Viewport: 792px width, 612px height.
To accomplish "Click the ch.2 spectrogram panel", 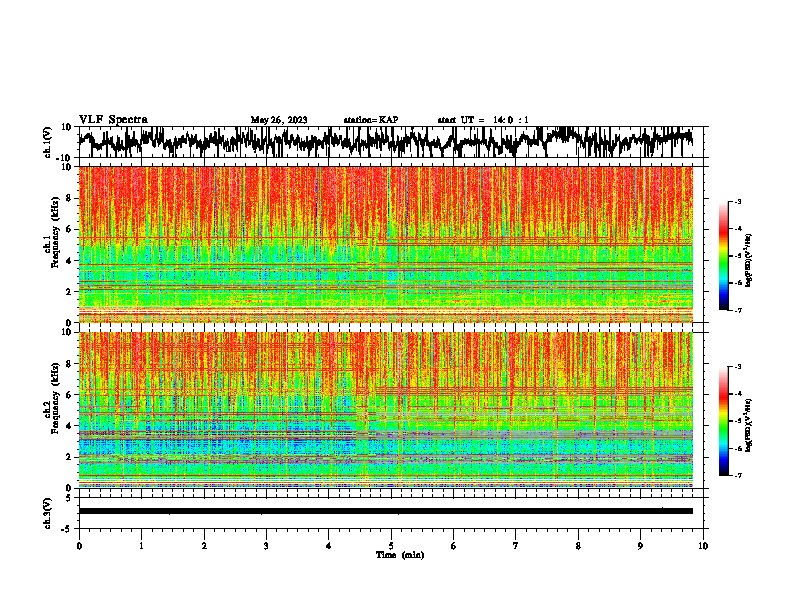I will pyautogui.click(x=385, y=410).
